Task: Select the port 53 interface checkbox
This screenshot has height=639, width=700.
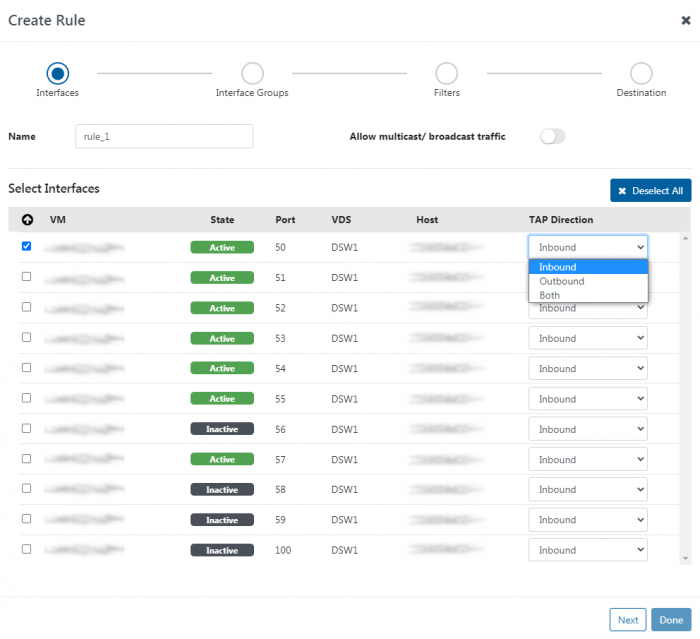Action: [26, 337]
